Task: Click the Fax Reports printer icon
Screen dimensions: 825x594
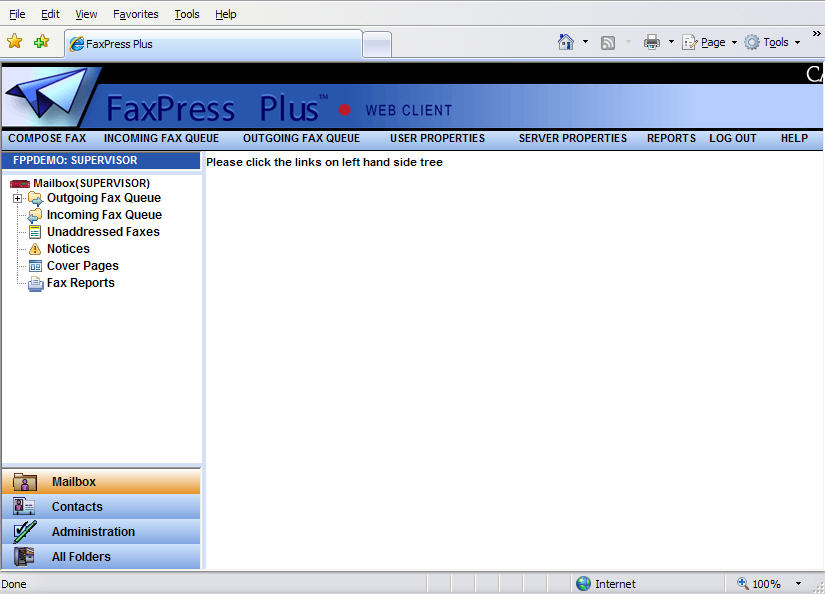Action: click(x=35, y=283)
